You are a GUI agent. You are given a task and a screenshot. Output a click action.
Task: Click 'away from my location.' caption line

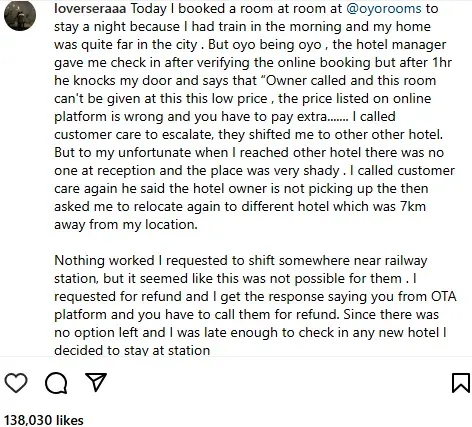(x=126, y=225)
